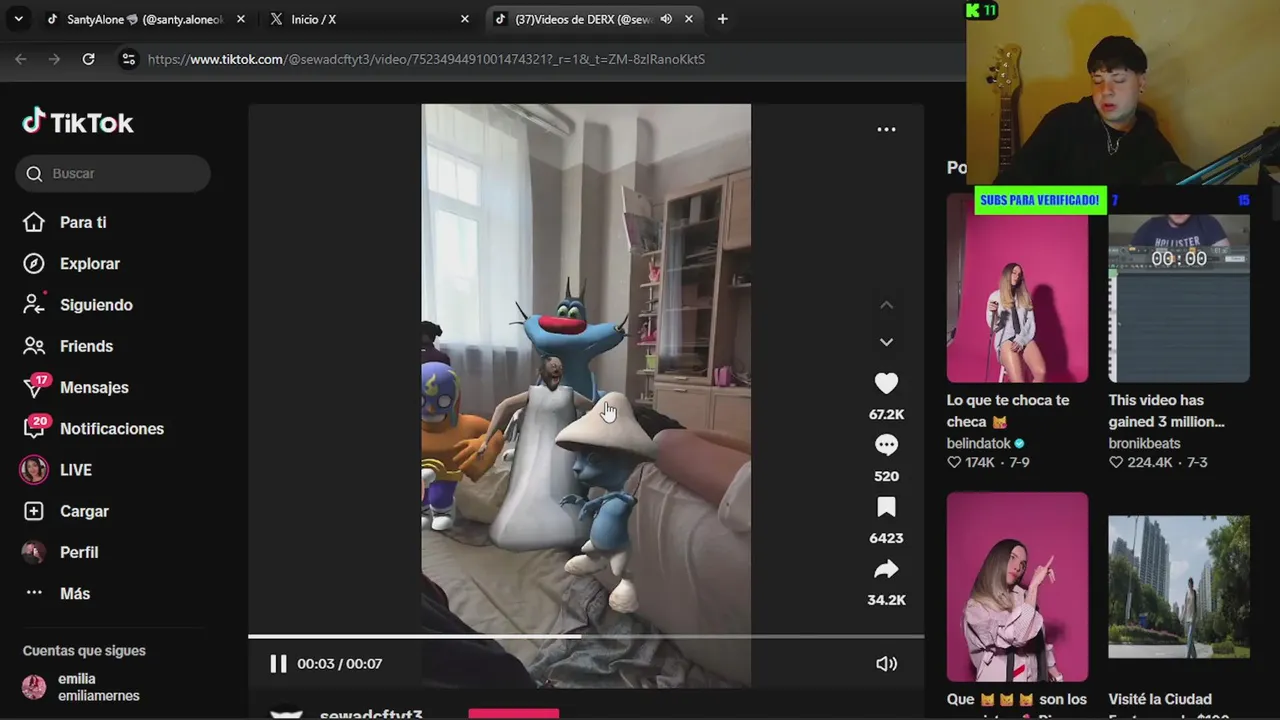
Task: Click the Buscar search field
Action: pos(113,173)
